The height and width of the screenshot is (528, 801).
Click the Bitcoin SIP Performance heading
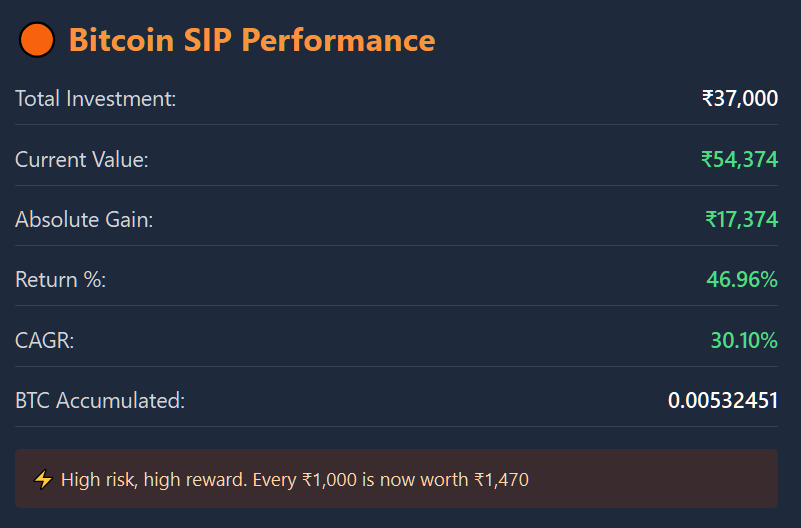coord(252,41)
